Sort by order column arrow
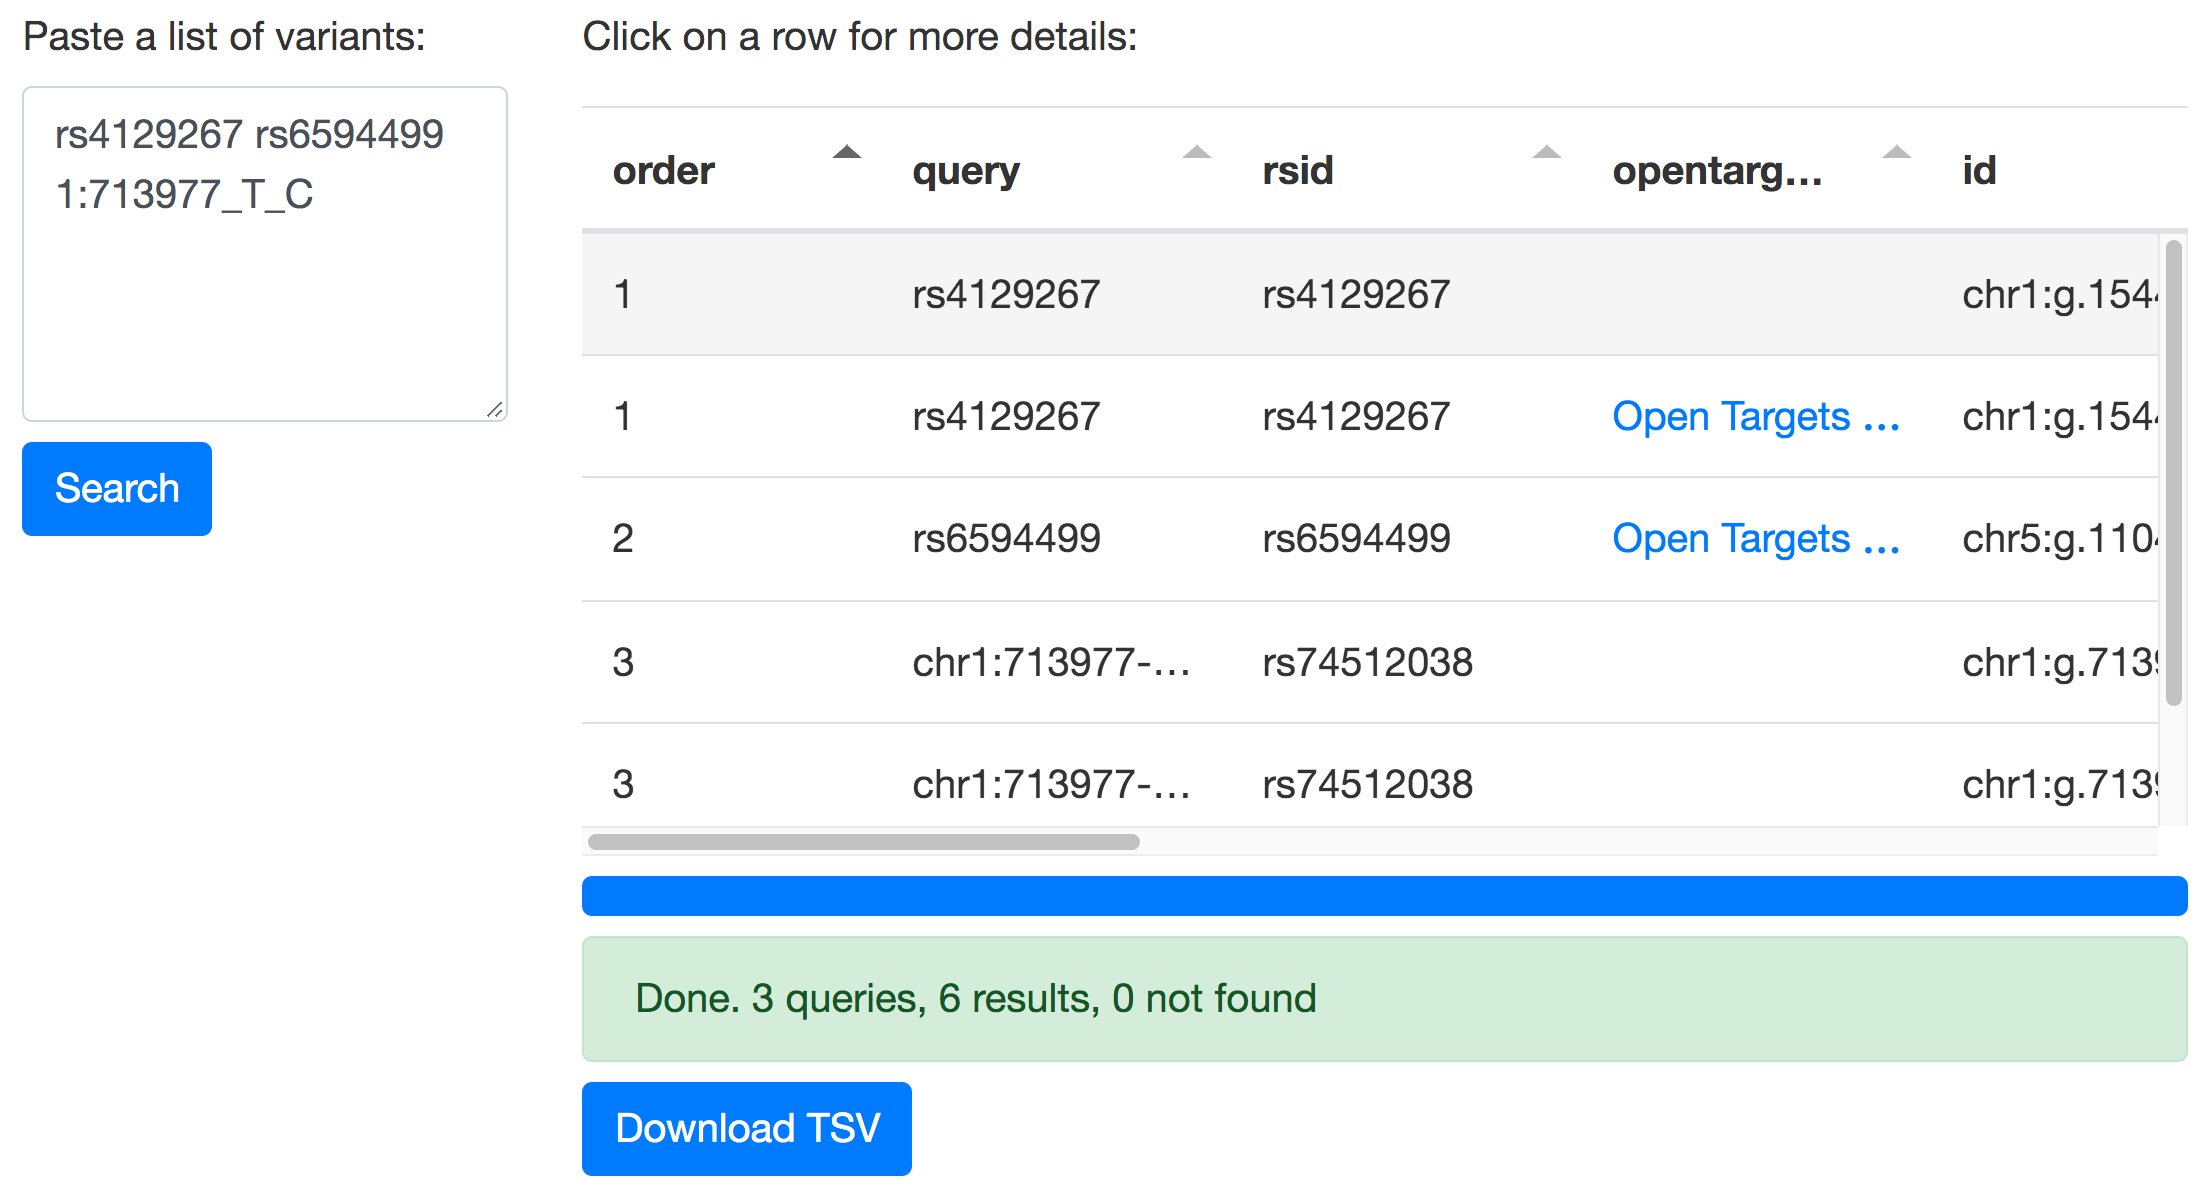This screenshot has width=2206, height=1196. (x=847, y=152)
